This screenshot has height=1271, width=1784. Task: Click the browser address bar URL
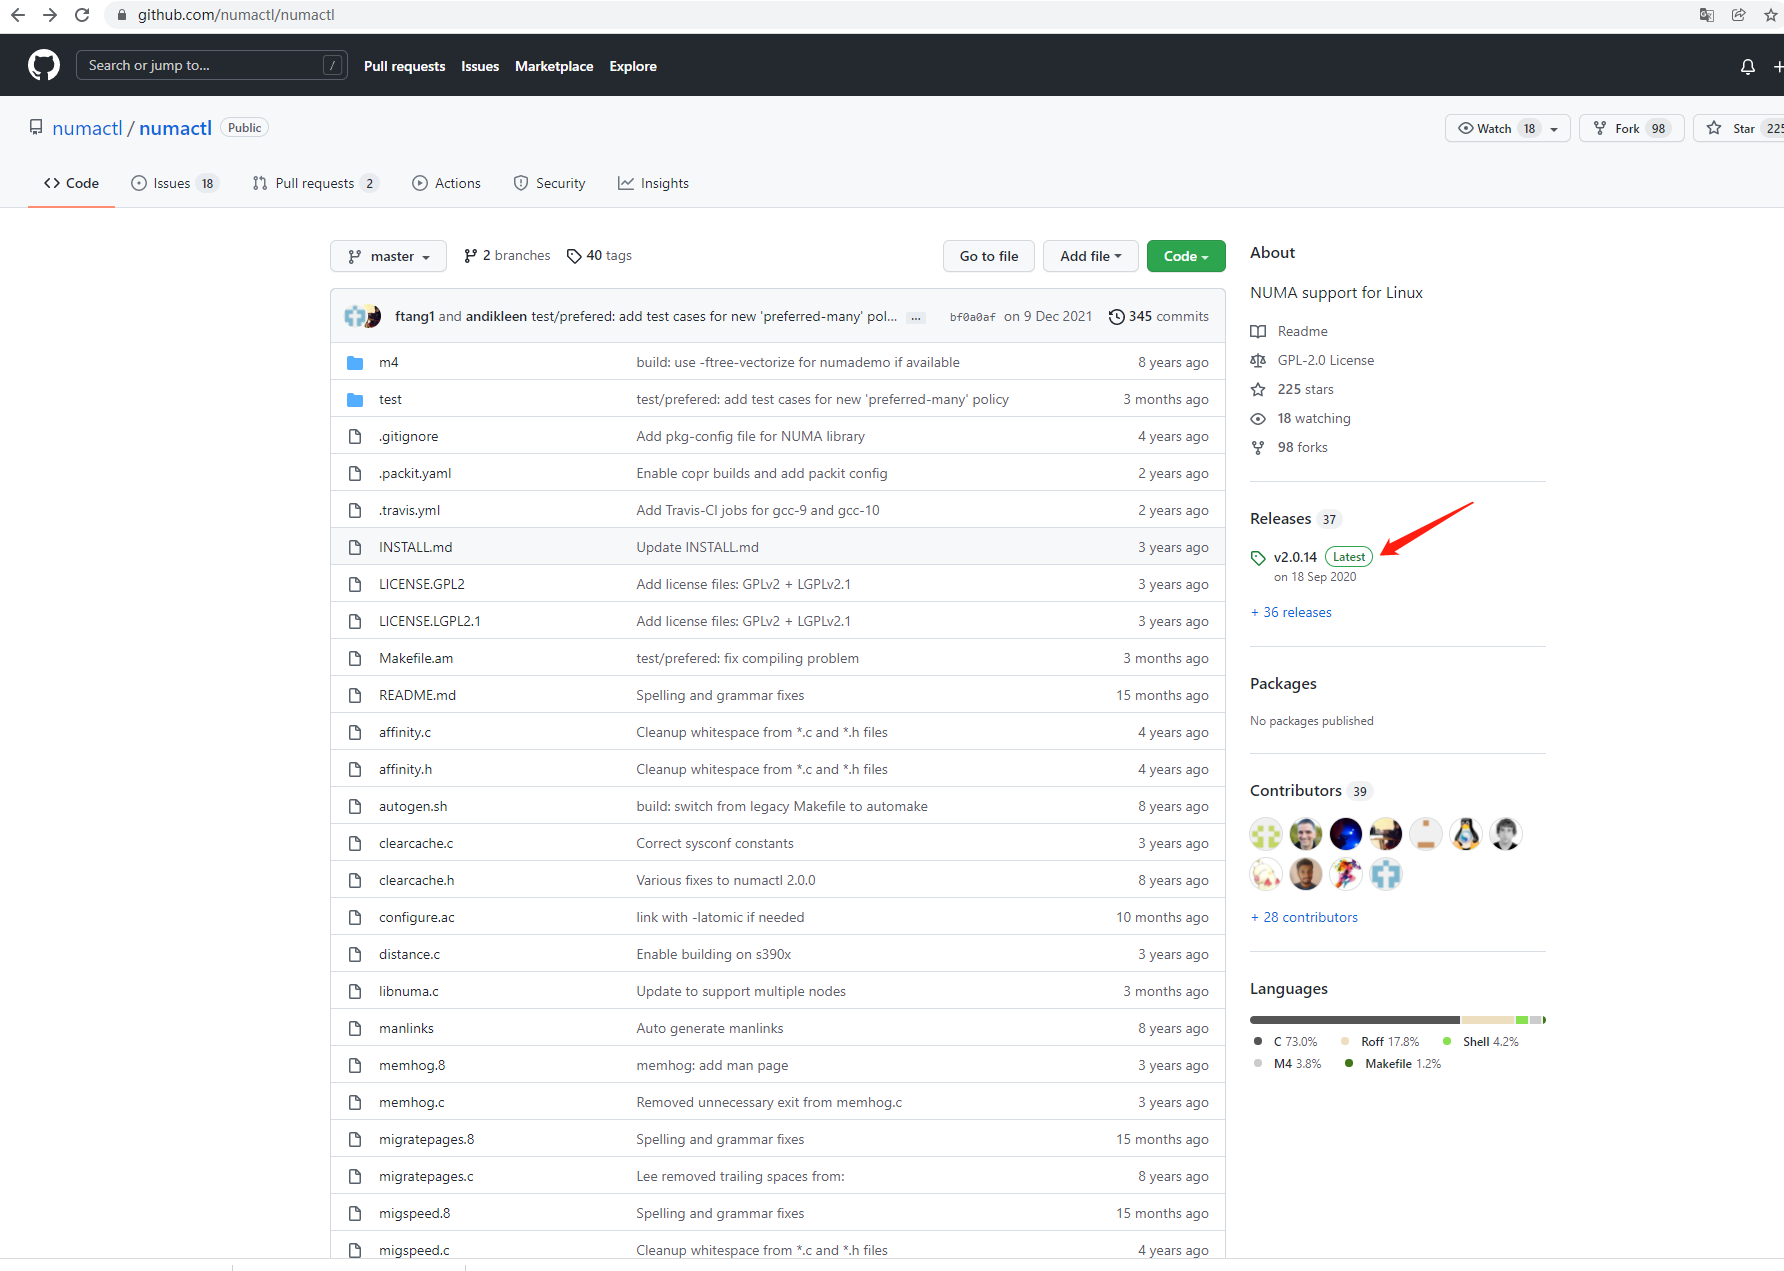(x=236, y=15)
